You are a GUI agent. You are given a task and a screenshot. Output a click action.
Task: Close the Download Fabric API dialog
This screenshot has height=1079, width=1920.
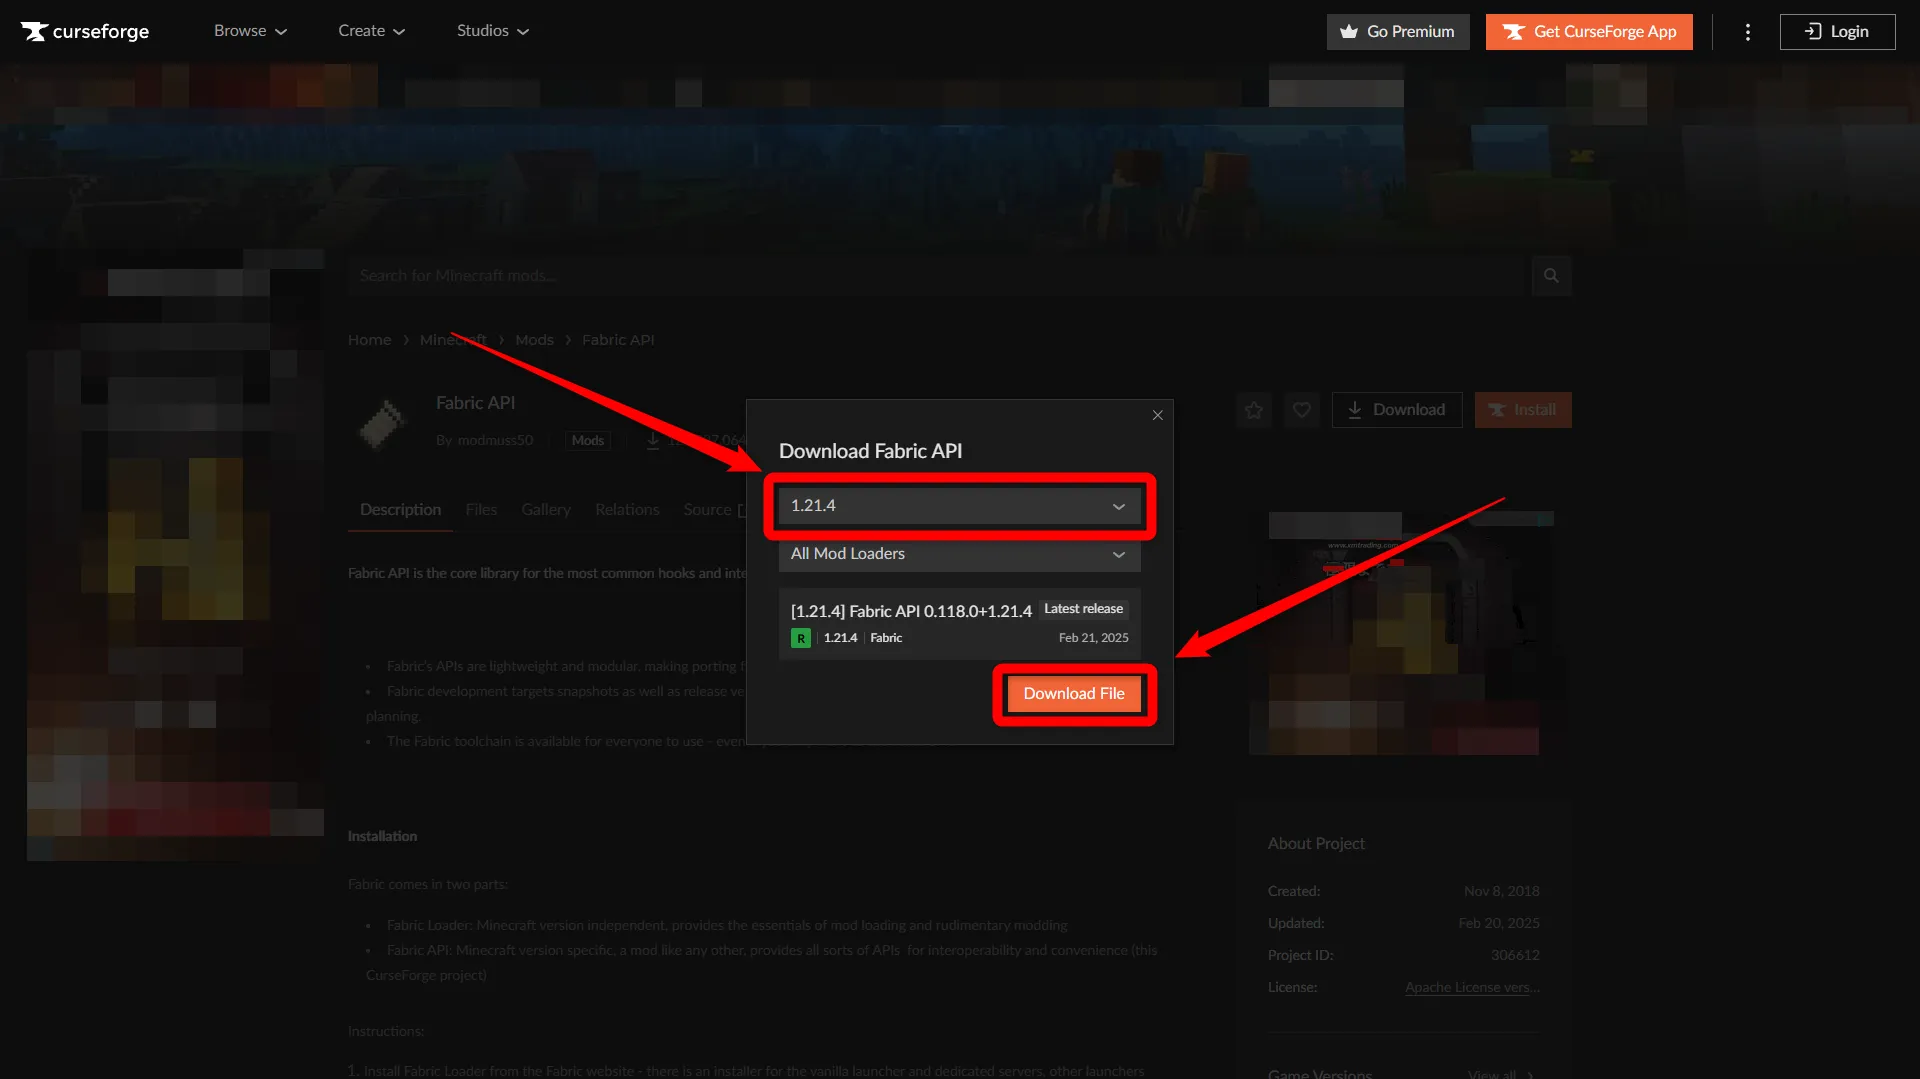(x=1157, y=415)
